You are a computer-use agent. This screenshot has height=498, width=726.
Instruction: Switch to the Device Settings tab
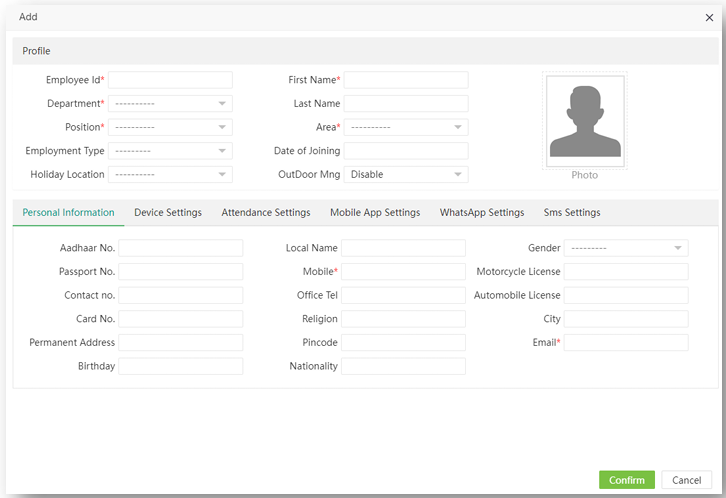pyautogui.click(x=168, y=213)
